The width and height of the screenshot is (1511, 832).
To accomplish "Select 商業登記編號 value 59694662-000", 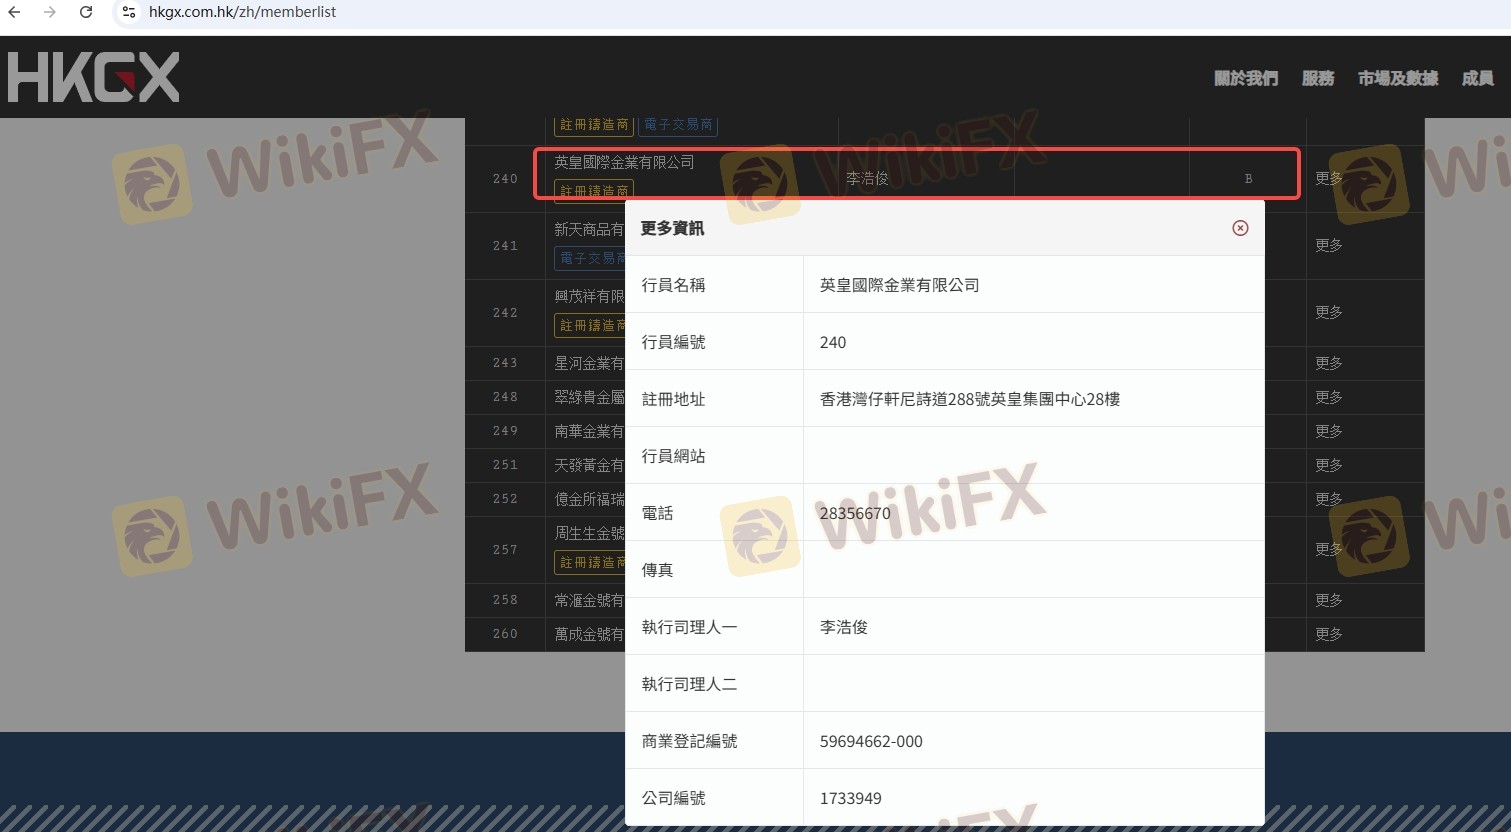I will click(x=871, y=741).
